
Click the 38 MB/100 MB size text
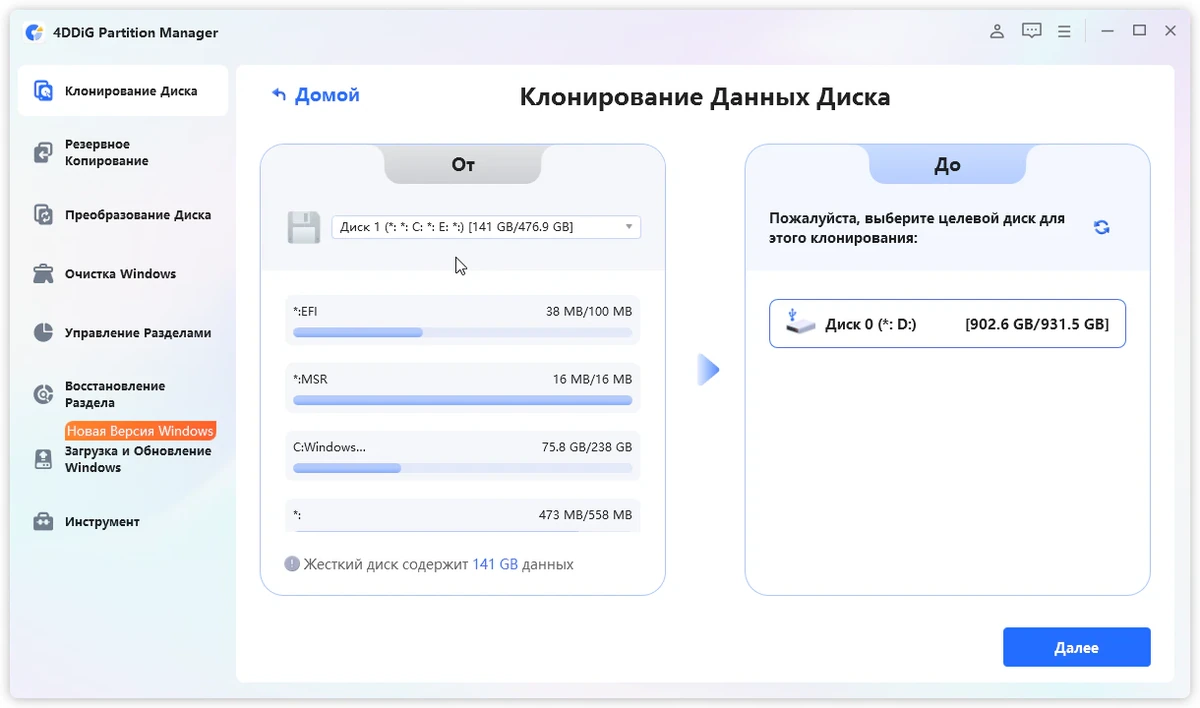pos(589,311)
